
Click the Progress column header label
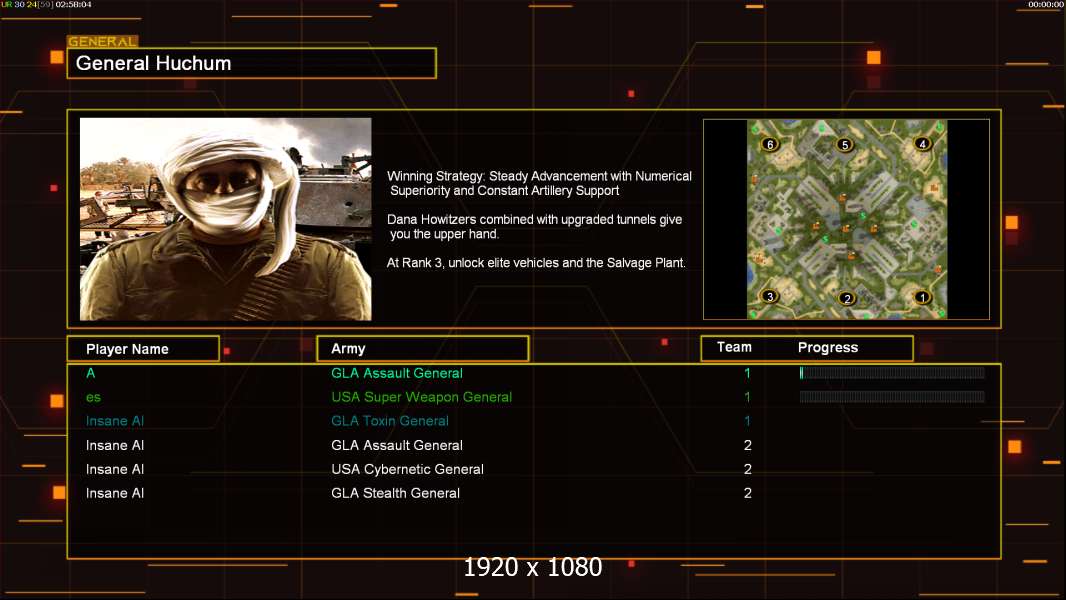(x=828, y=348)
